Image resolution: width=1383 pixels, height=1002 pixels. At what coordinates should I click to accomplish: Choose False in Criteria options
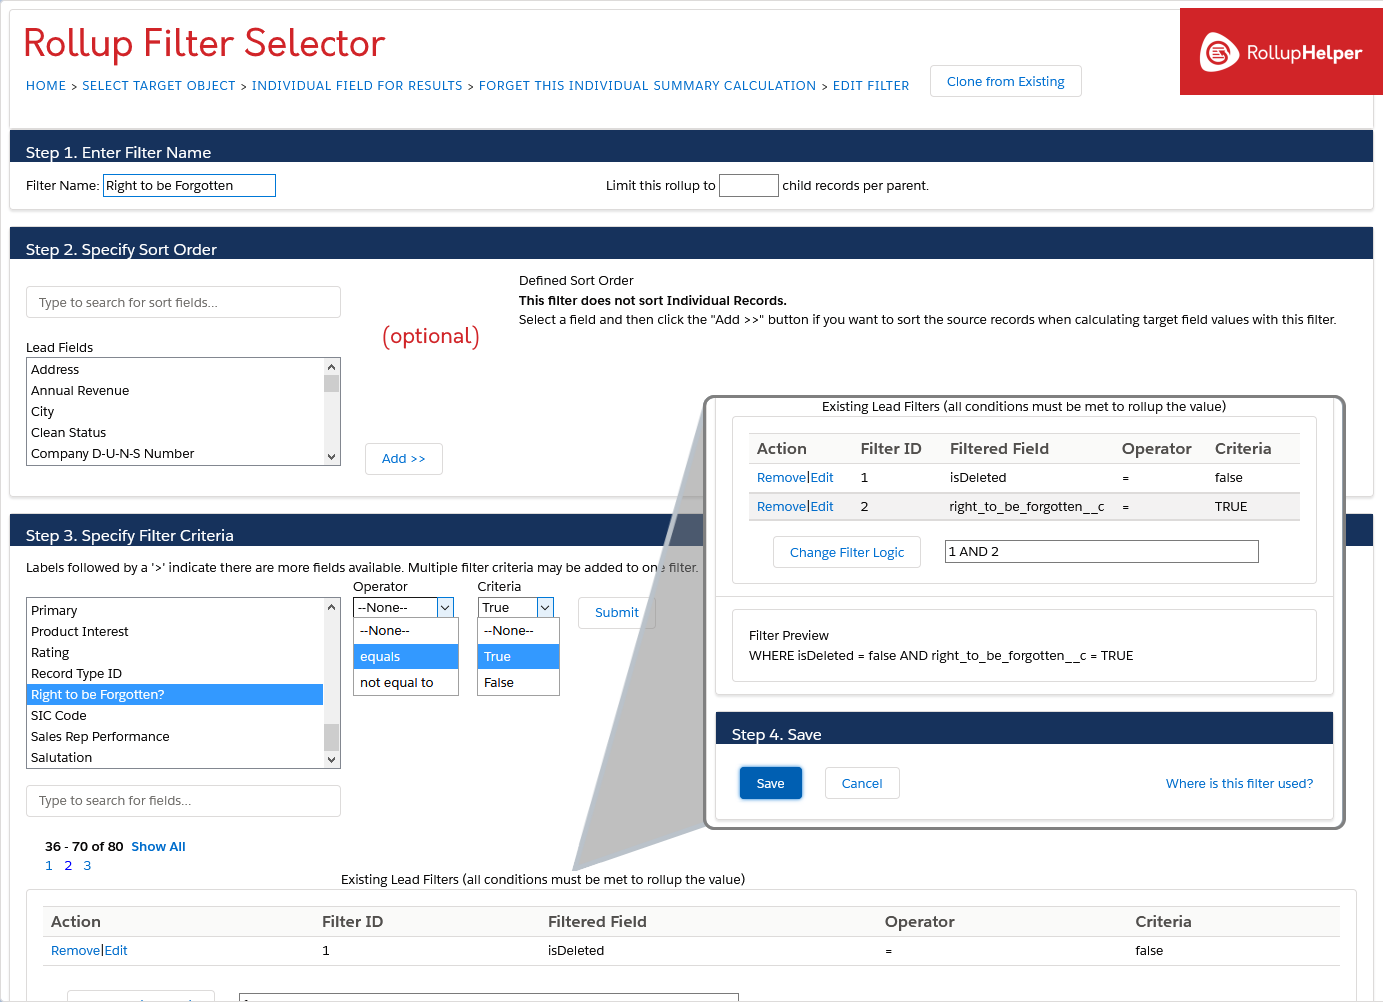[x=518, y=683]
